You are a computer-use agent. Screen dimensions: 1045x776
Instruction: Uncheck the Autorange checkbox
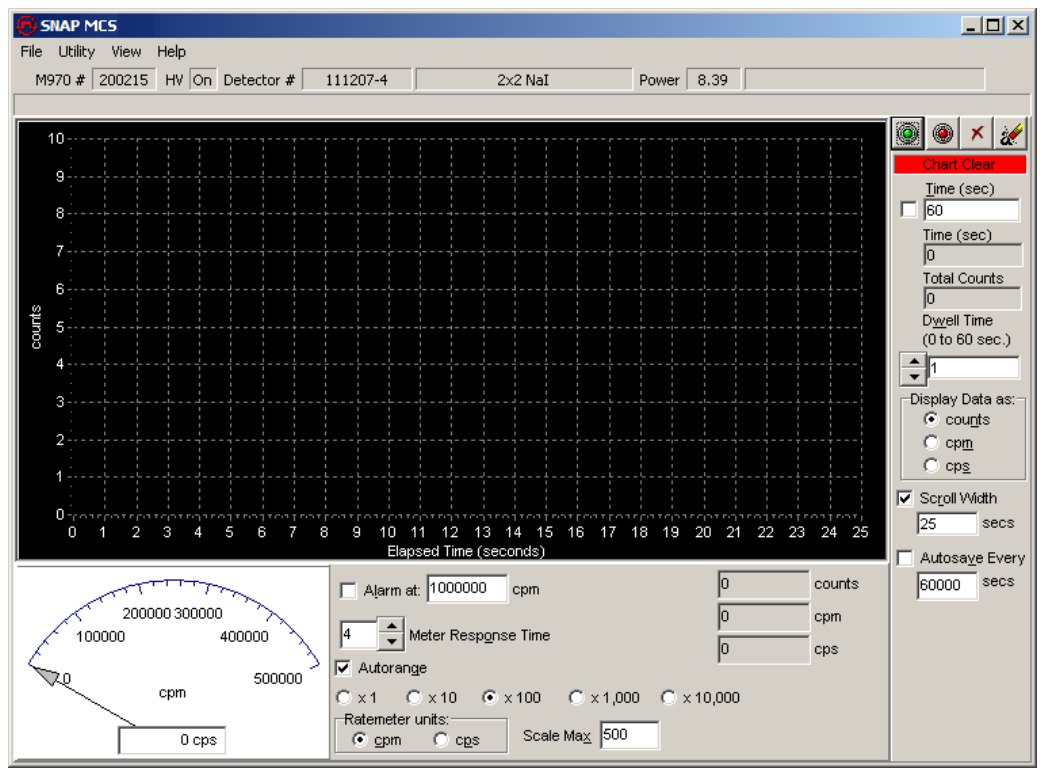click(x=343, y=667)
